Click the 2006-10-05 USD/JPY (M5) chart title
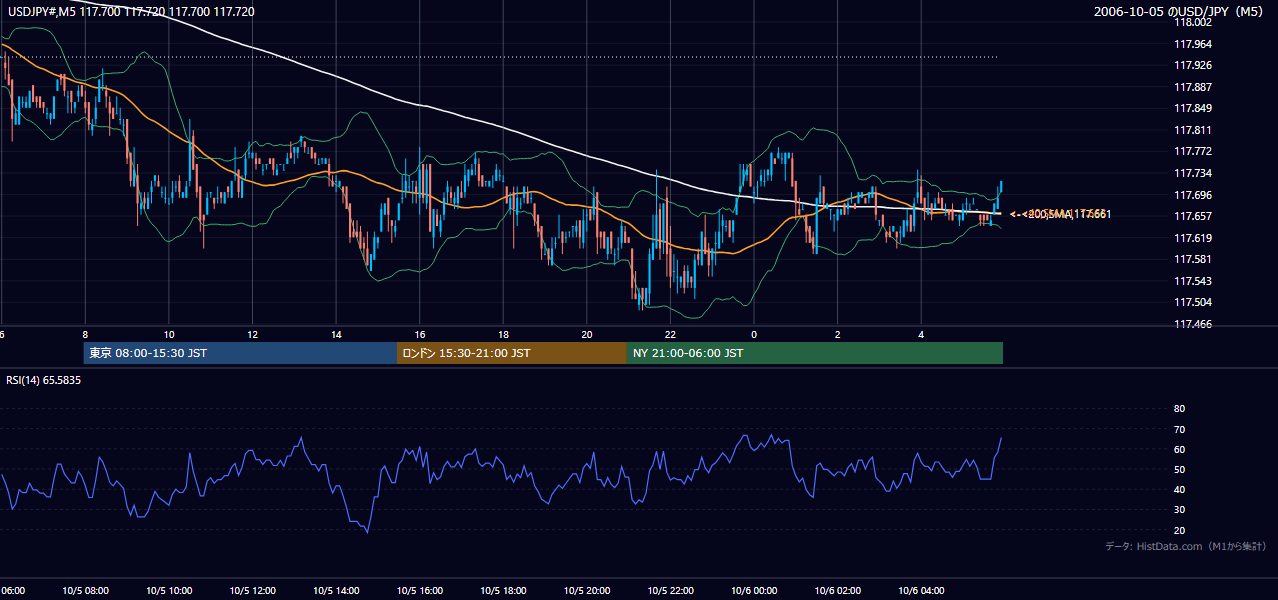This screenshot has height=600, width=1278. 1180,11
